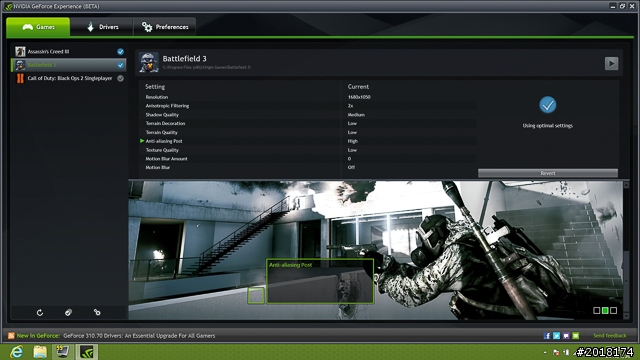Viewport: 640px width, 360px height.
Task: Select the Texture Quality setting row
Action: [x=308, y=150]
